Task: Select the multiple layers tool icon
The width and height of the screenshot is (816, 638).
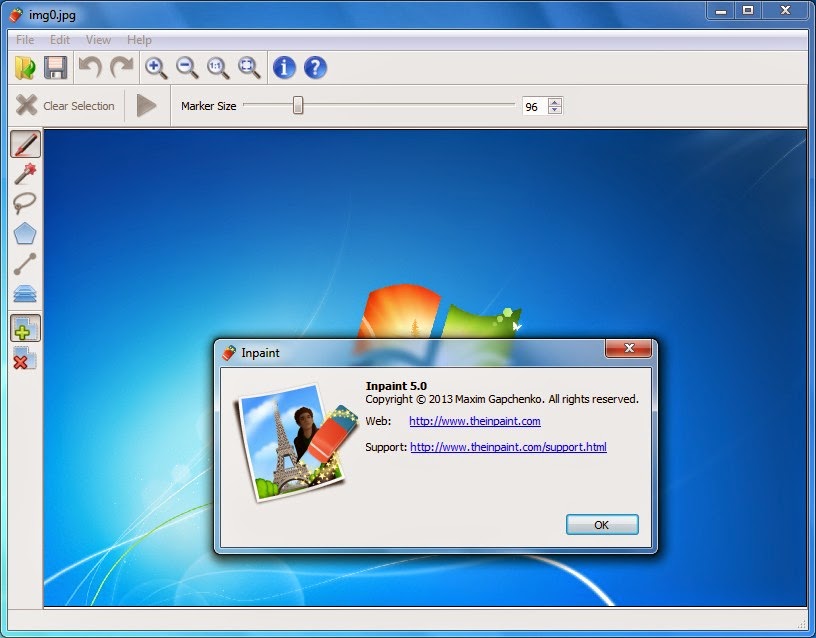Action: pyautogui.click(x=25, y=294)
